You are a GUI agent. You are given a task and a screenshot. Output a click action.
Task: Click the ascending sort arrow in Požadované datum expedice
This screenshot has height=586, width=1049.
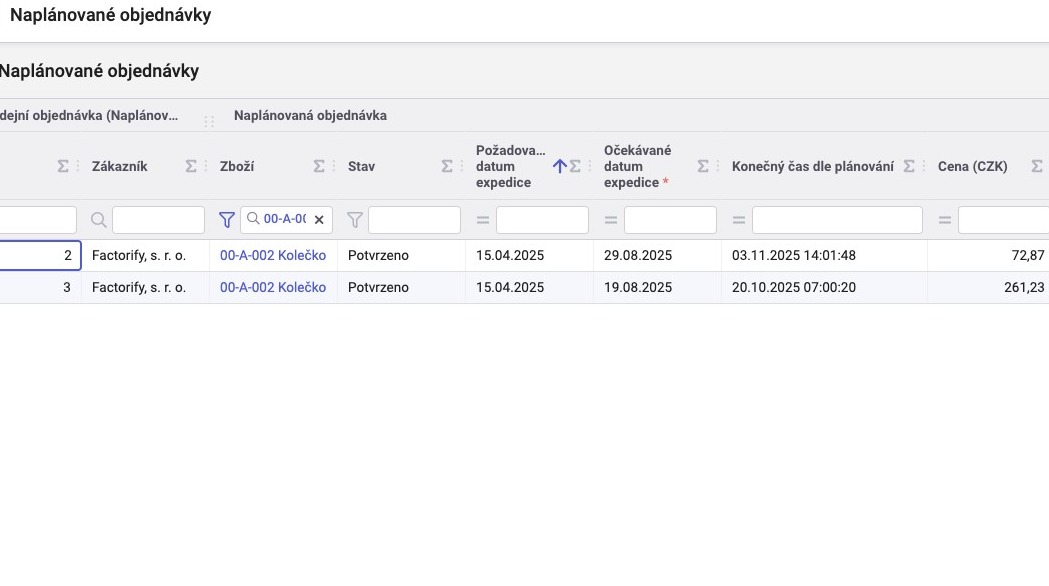click(560, 167)
